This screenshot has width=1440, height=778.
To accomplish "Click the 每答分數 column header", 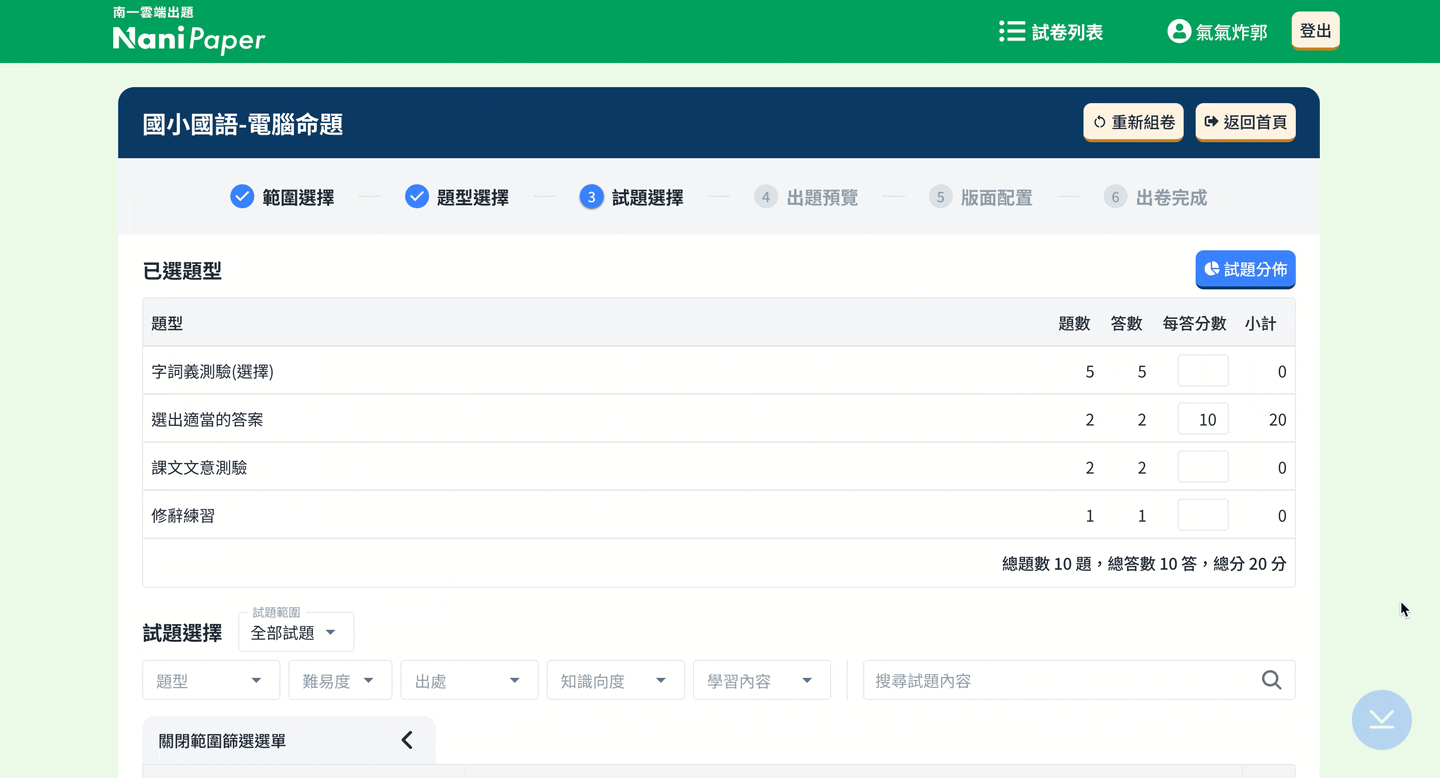I will (1195, 323).
